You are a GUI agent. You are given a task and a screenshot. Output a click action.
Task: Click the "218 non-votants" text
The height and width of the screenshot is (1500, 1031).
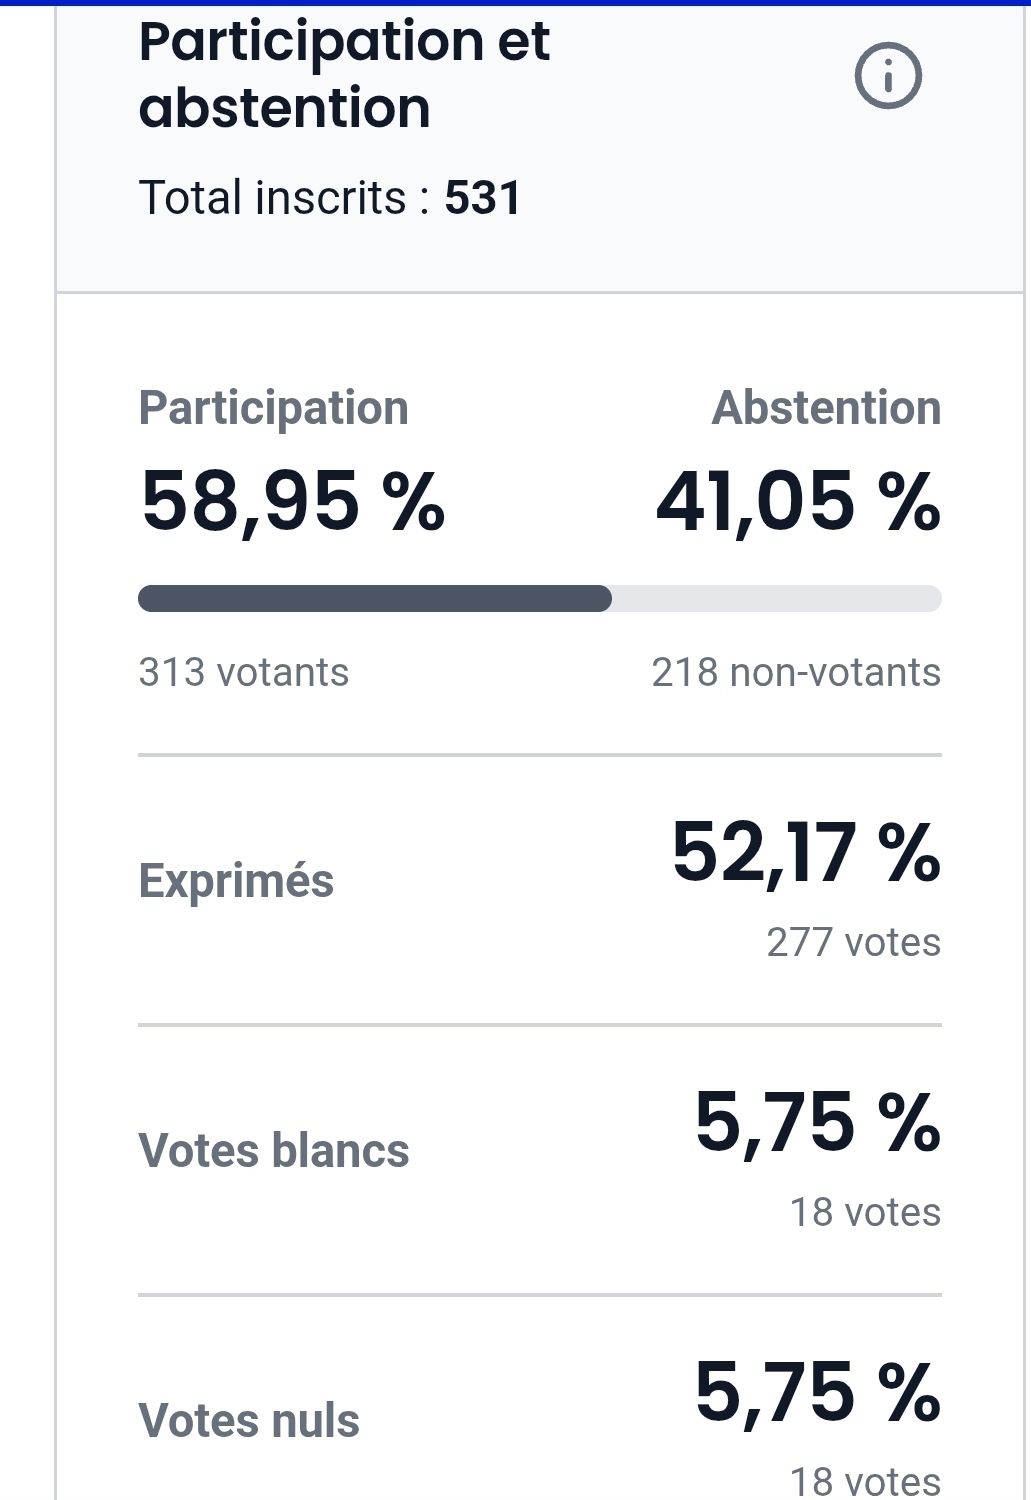pos(796,672)
